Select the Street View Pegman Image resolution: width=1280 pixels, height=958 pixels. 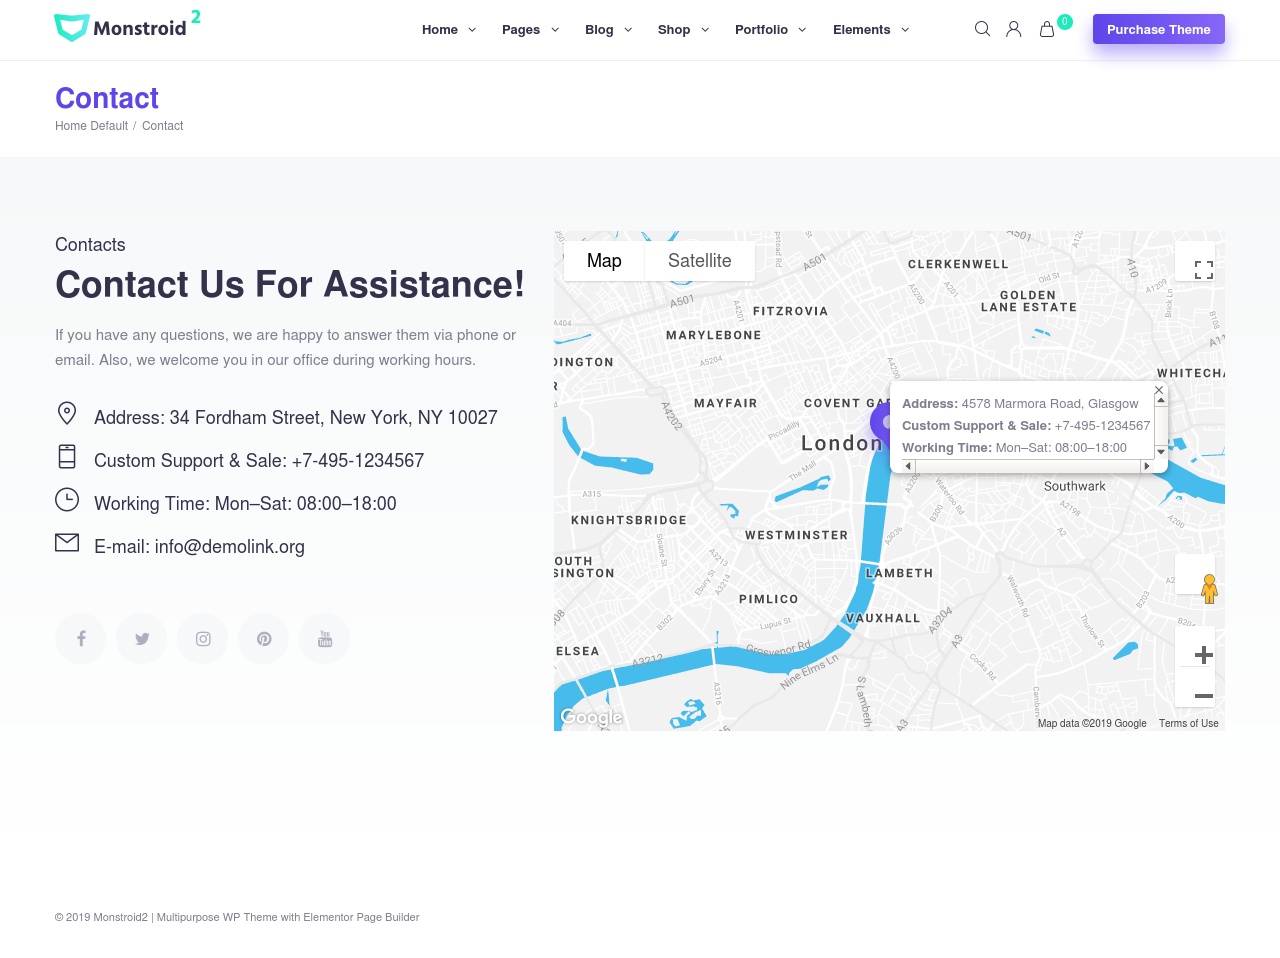(1209, 589)
